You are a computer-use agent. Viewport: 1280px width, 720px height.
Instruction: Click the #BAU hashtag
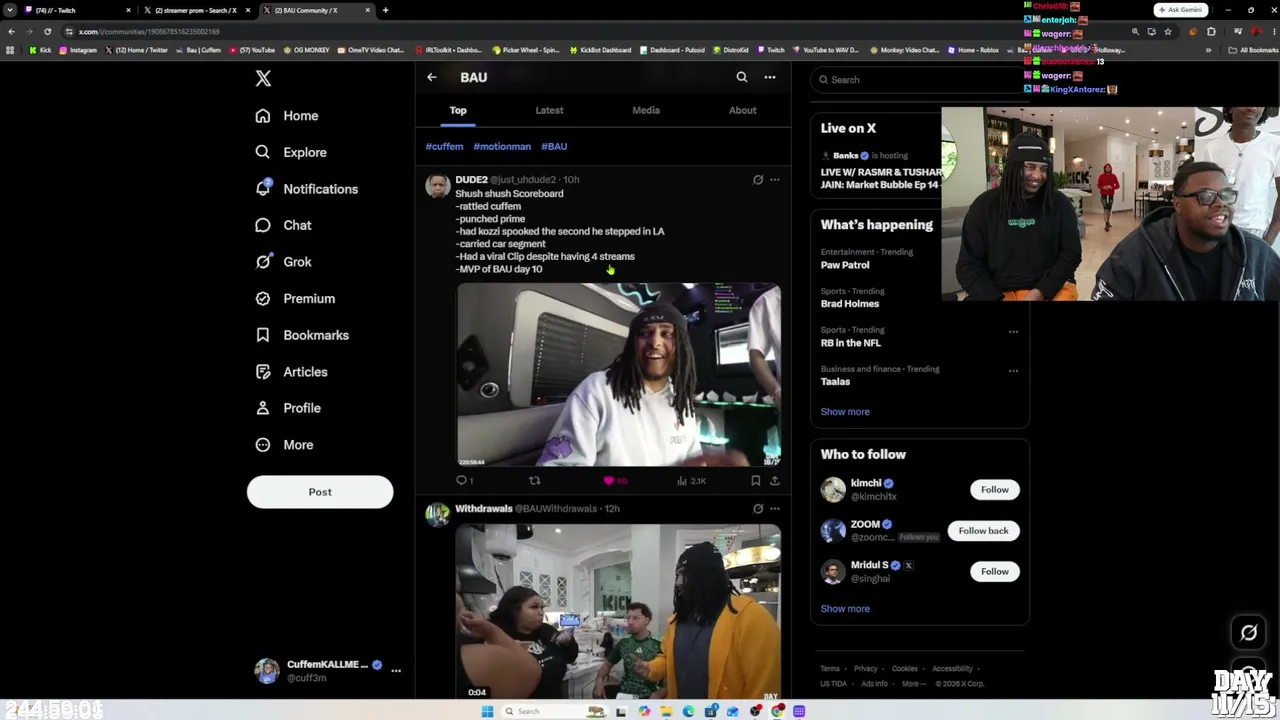(554, 147)
